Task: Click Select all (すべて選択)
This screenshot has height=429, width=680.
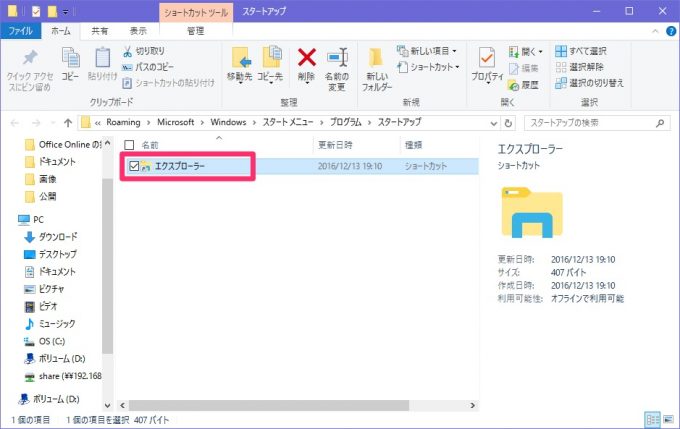Action: tap(581, 51)
